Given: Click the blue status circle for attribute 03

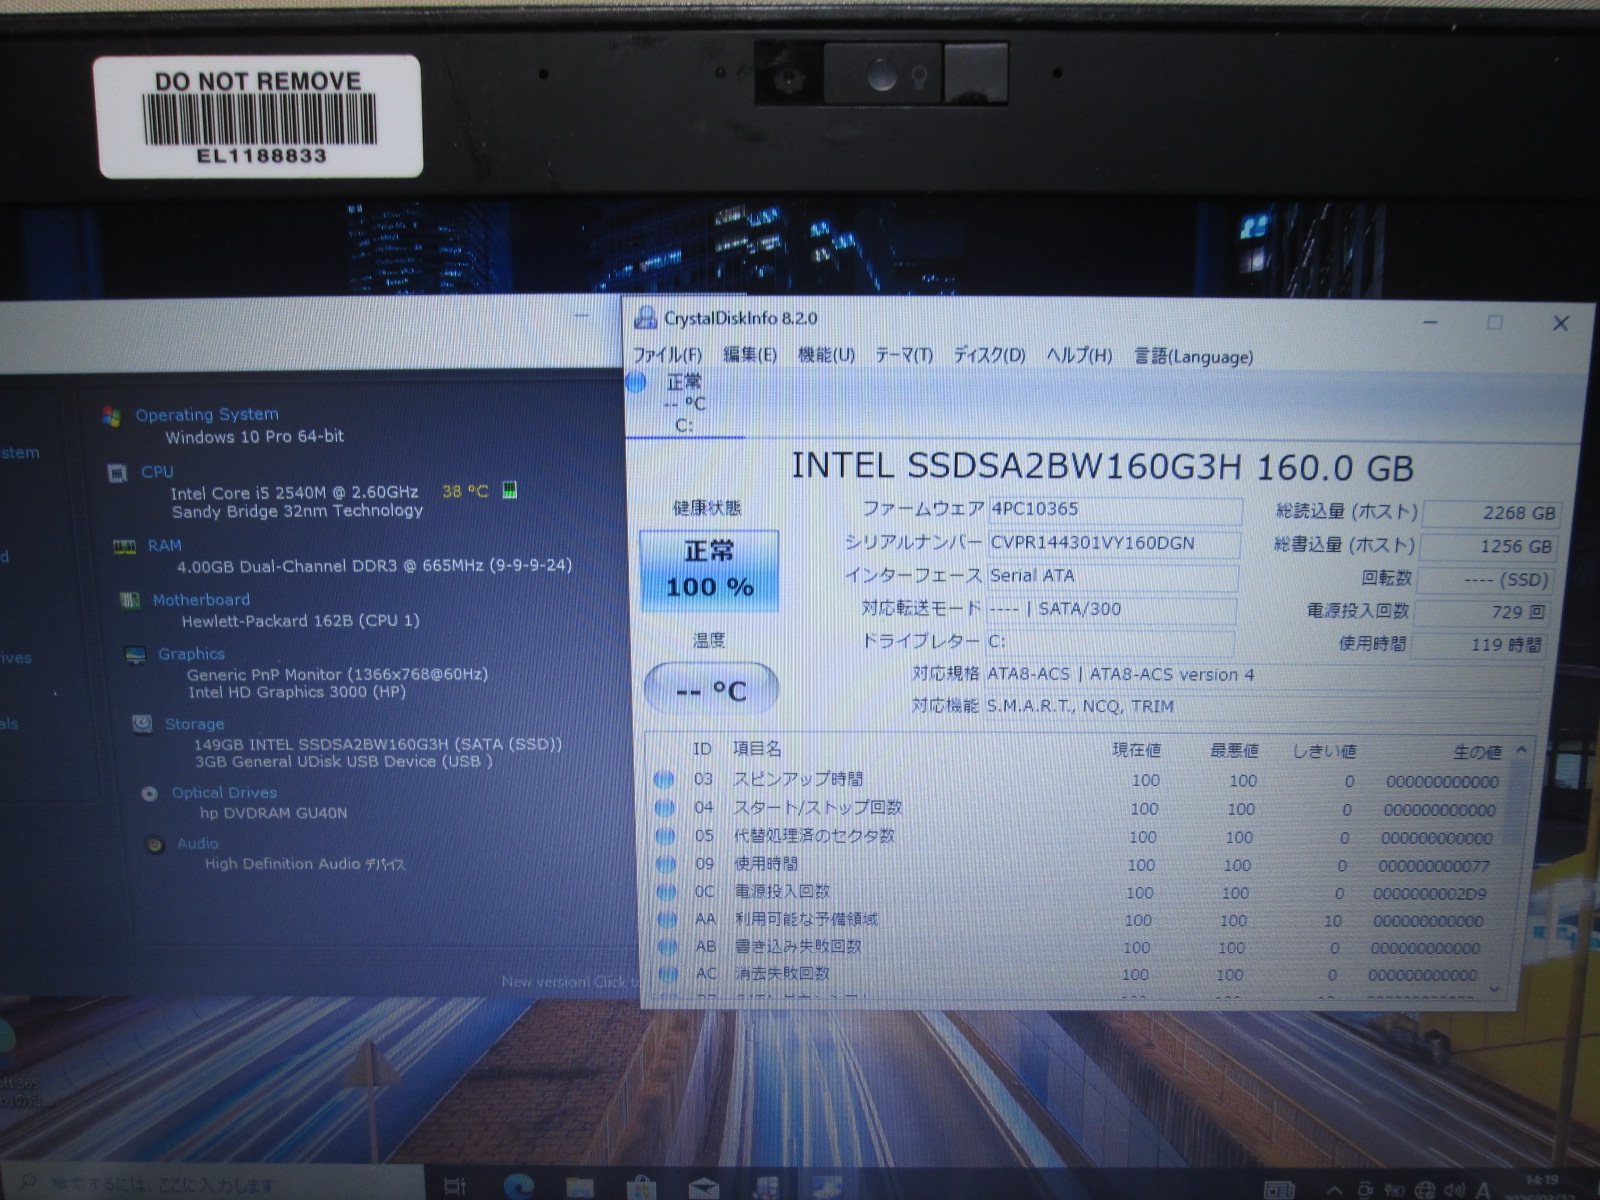Looking at the screenshot, I should click(664, 779).
